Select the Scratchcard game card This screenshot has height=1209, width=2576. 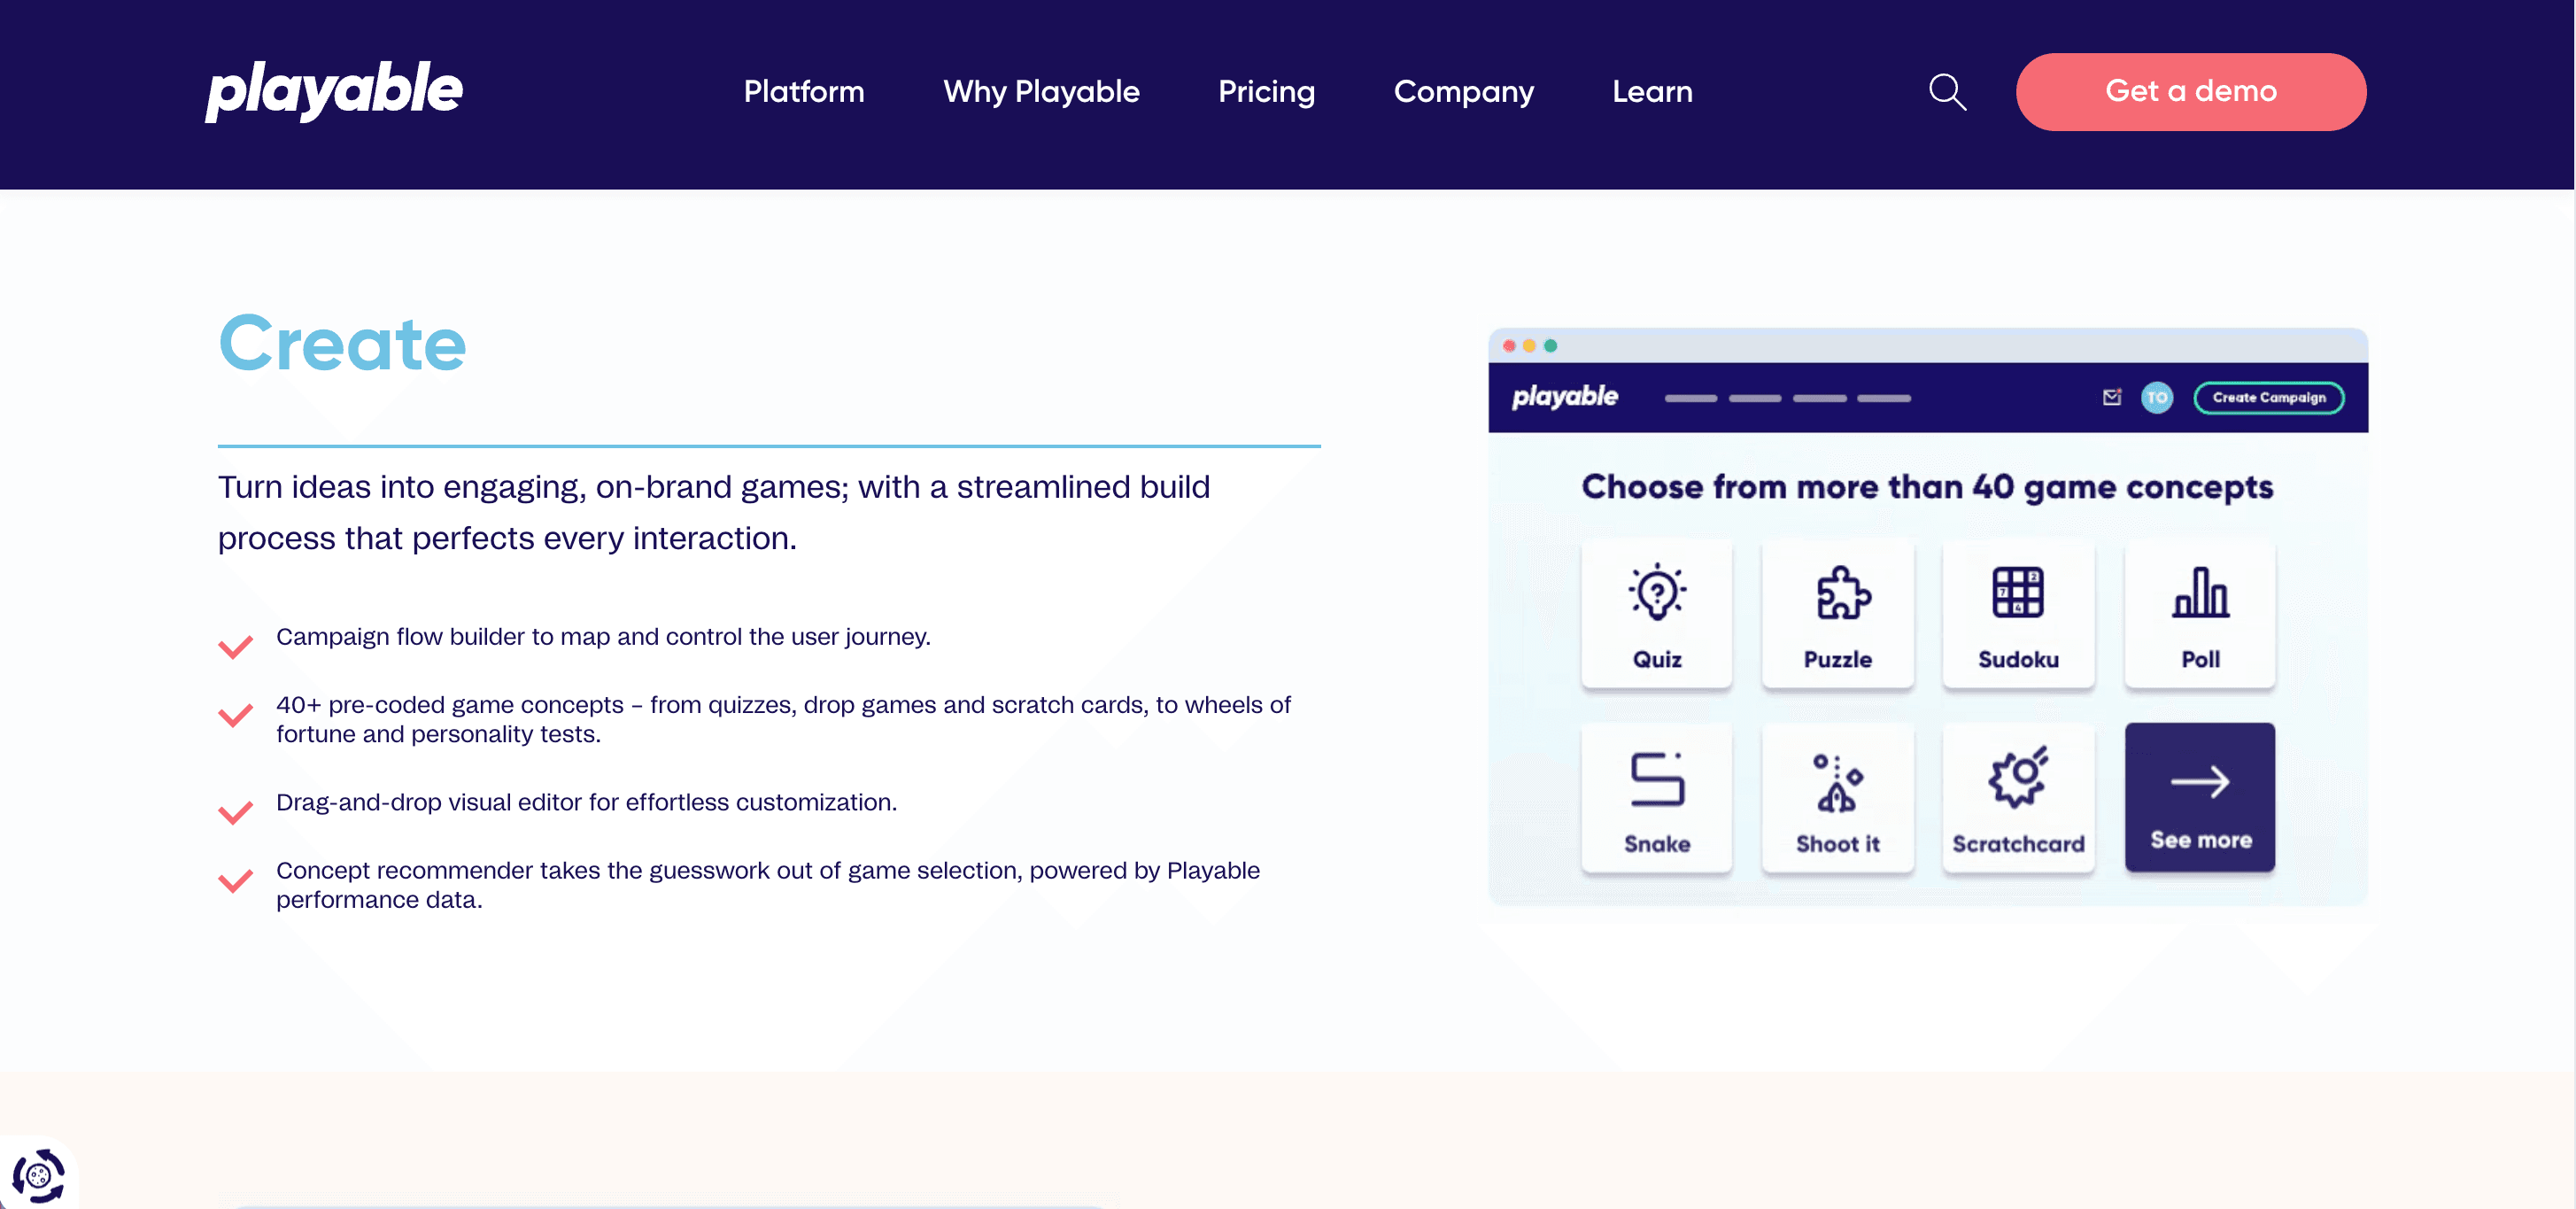(2018, 798)
